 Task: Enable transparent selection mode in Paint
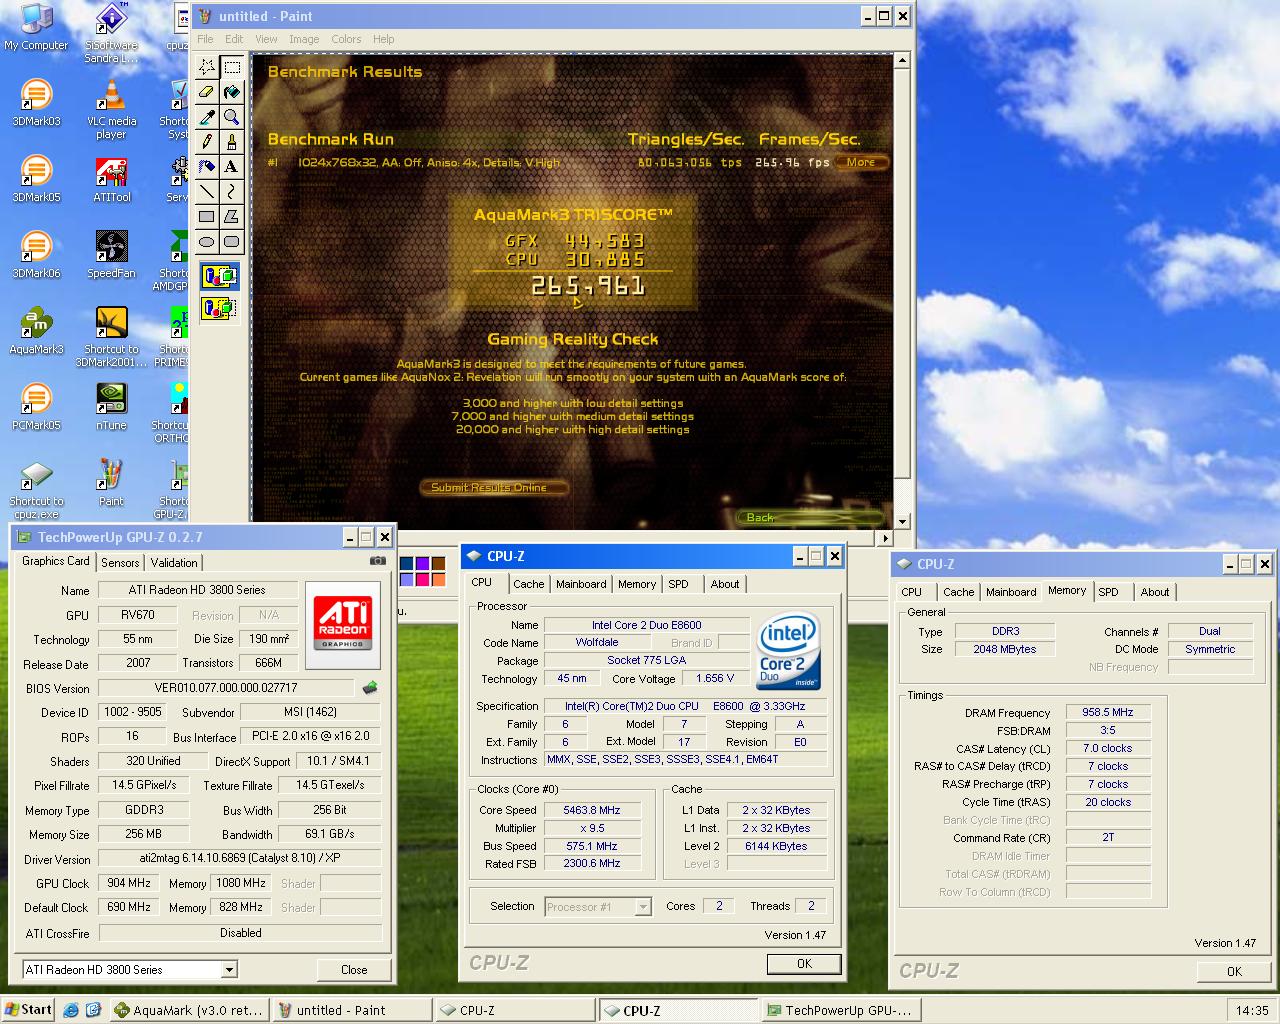[x=219, y=308]
